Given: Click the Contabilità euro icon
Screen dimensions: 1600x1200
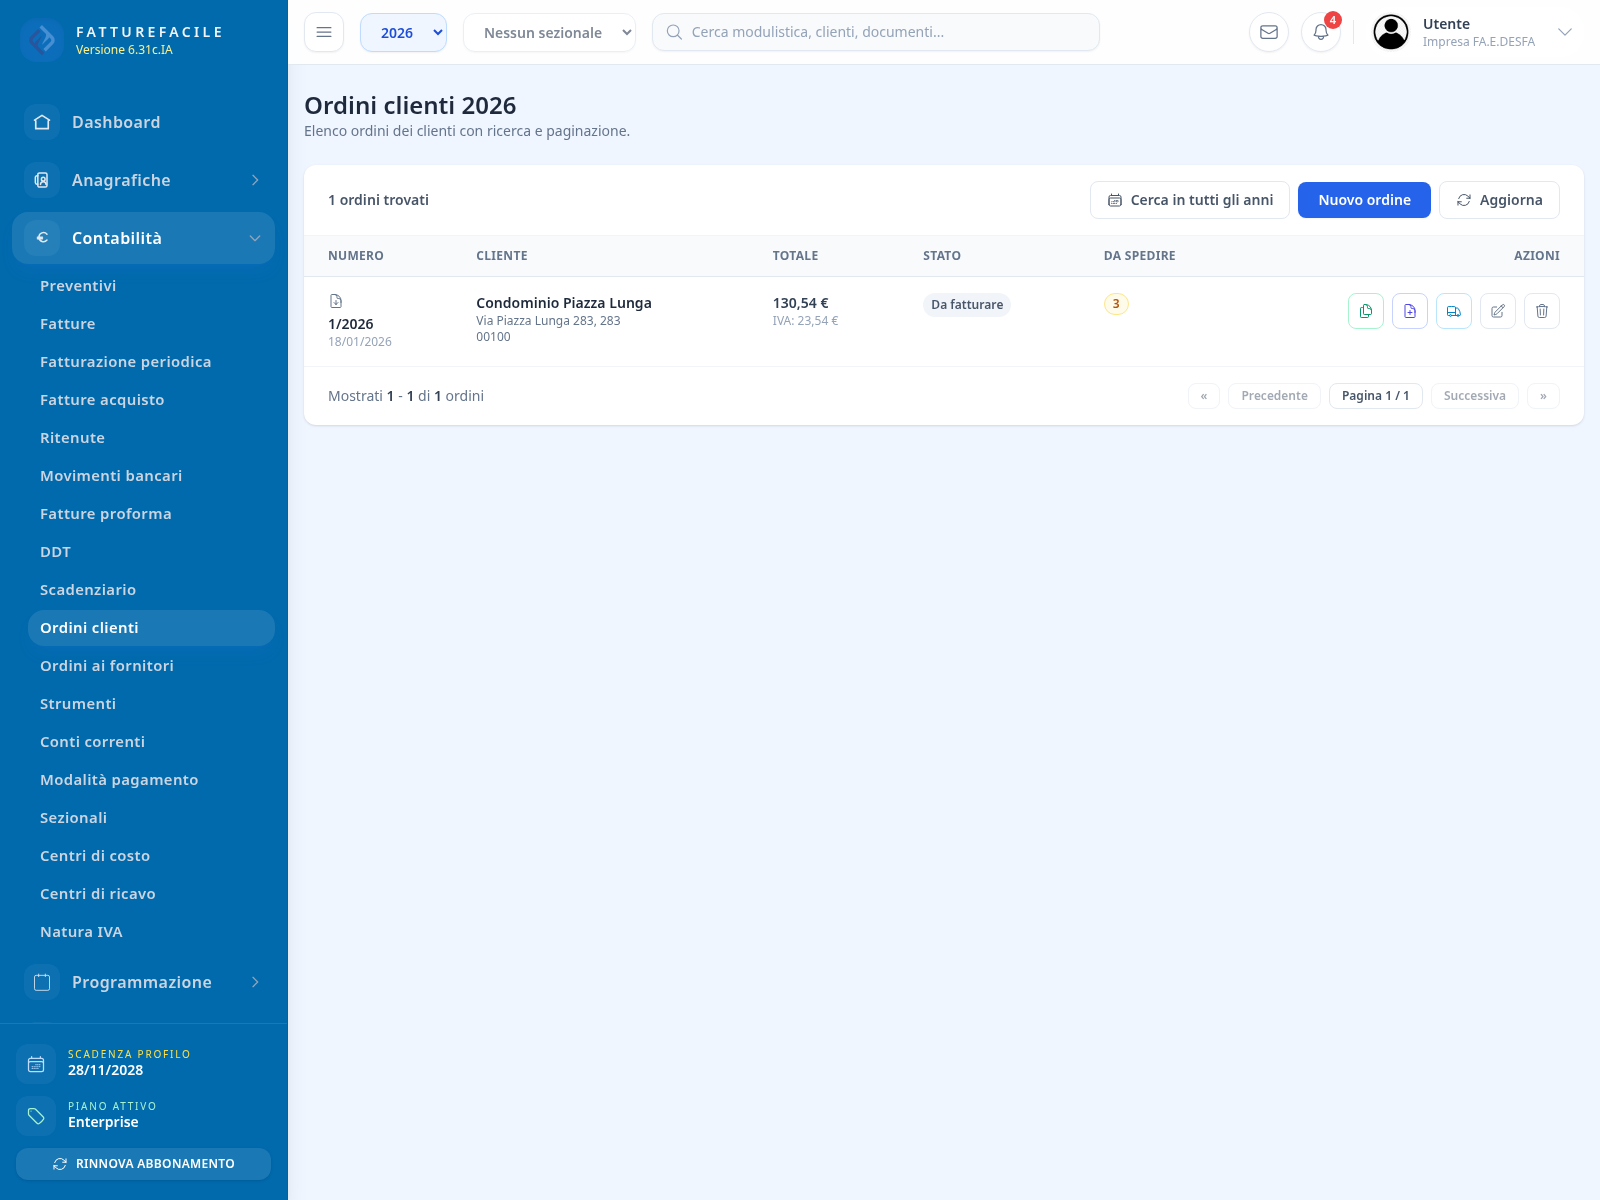Looking at the screenshot, I should (x=42, y=238).
